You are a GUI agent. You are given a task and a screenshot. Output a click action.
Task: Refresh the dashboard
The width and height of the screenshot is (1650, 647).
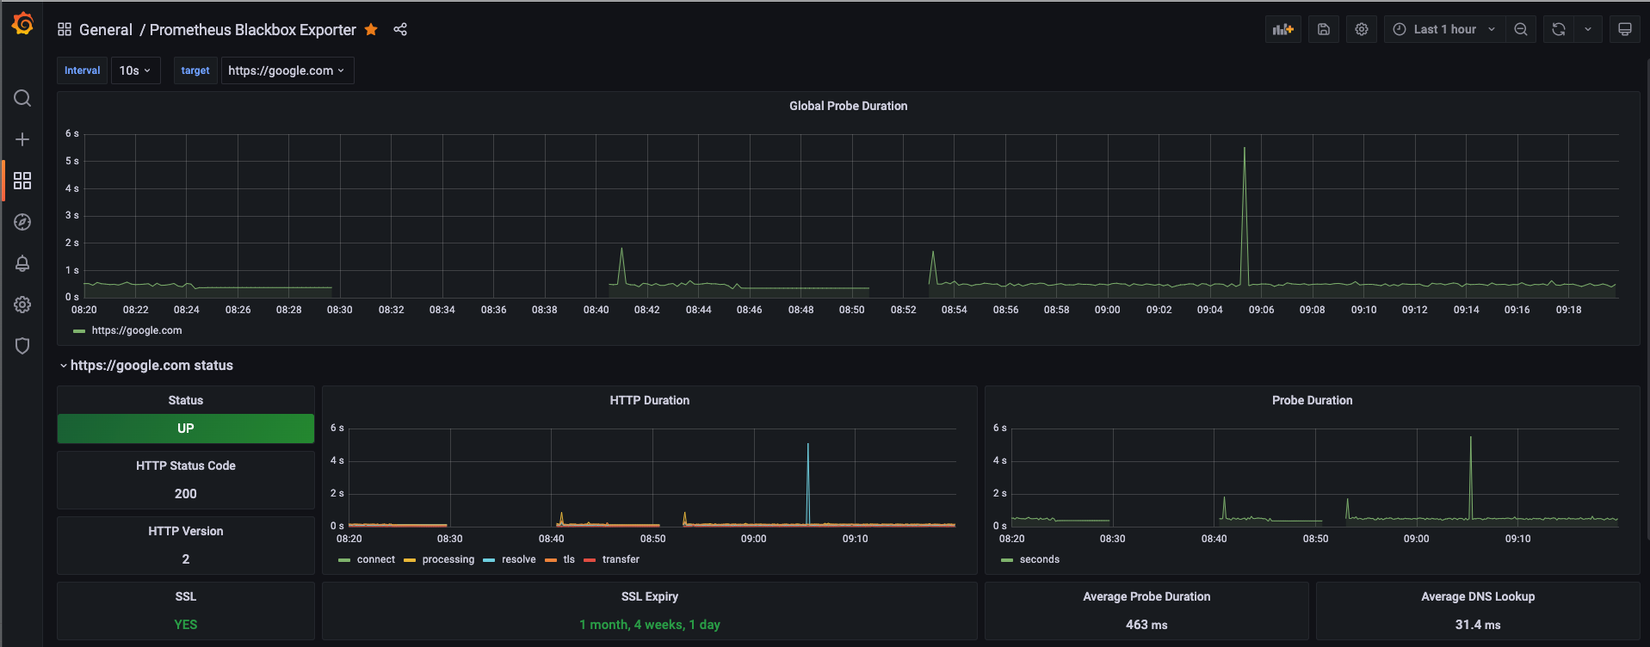1558,29
